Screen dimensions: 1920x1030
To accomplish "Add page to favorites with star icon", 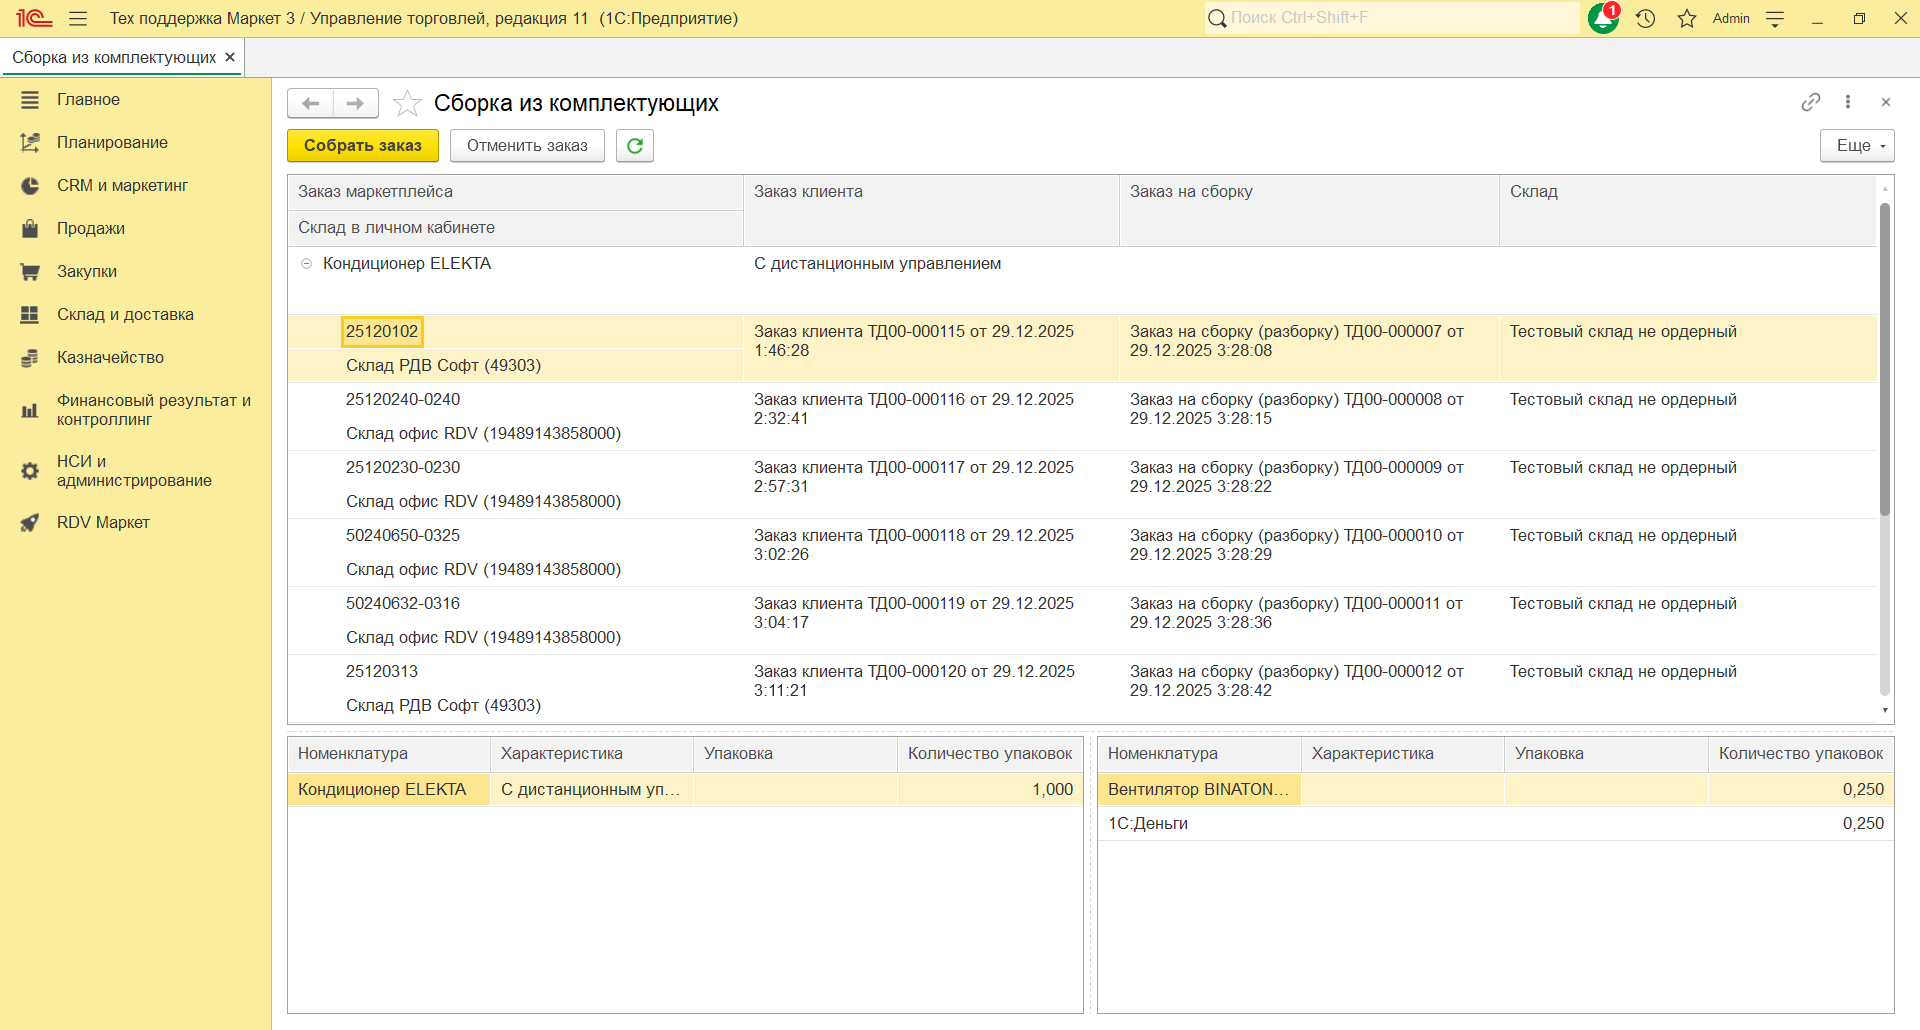I will click(x=407, y=103).
